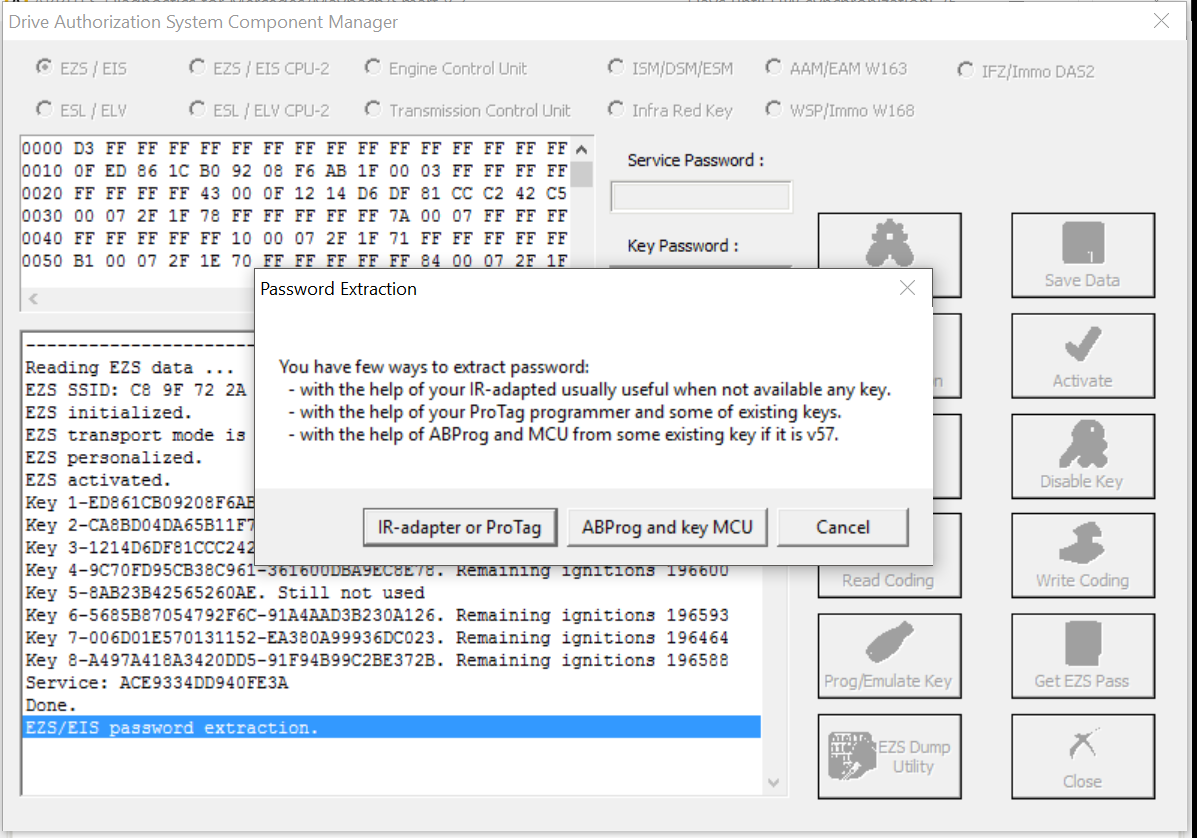The image size is (1197, 838).
Task: Click the Save Data icon button
Action: tap(1082, 255)
